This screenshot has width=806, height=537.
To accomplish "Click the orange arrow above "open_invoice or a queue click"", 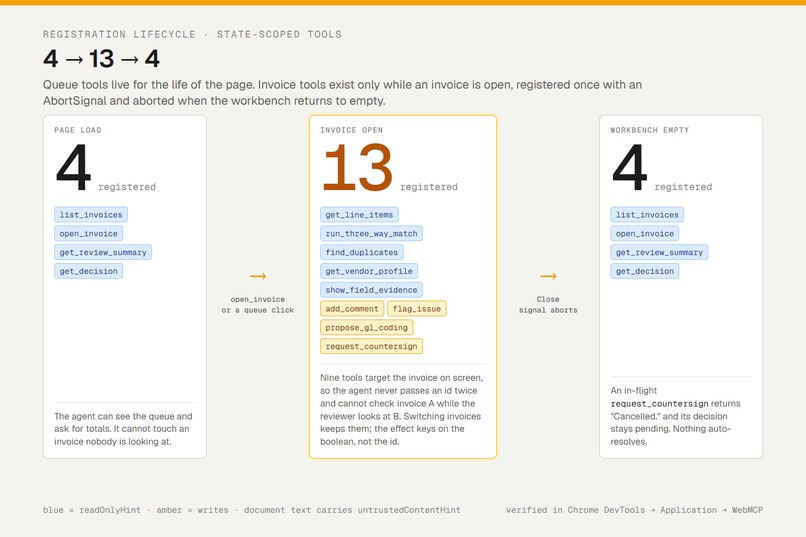I will pos(258,276).
